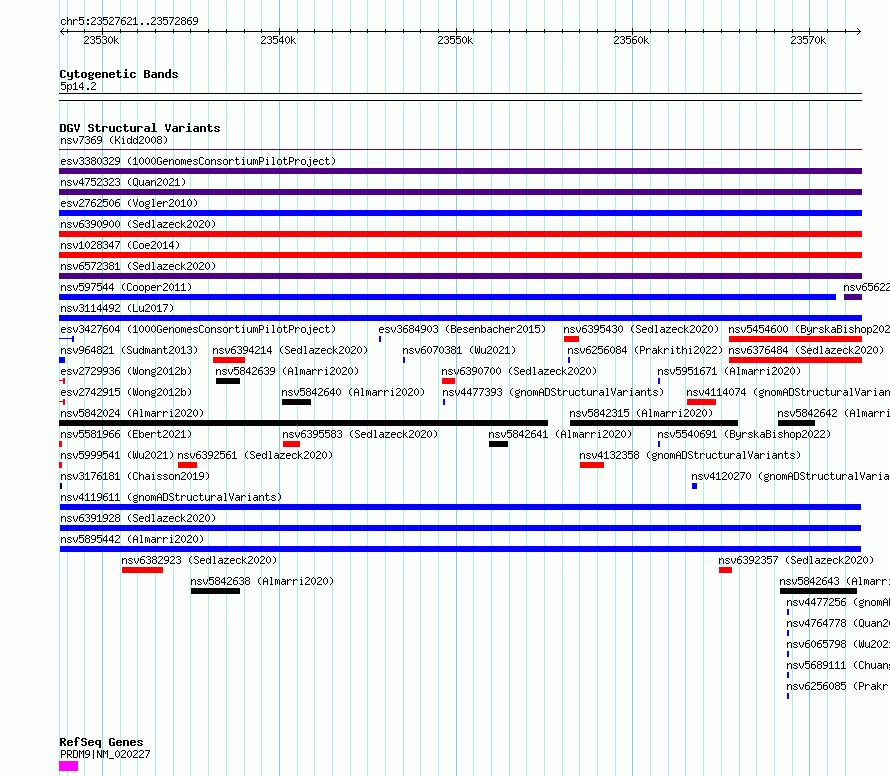The height and width of the screenshot is (776, 890).
Task: Select the nsv5895442 (Almarri2020) blue bar
Action: pos(460,549)
